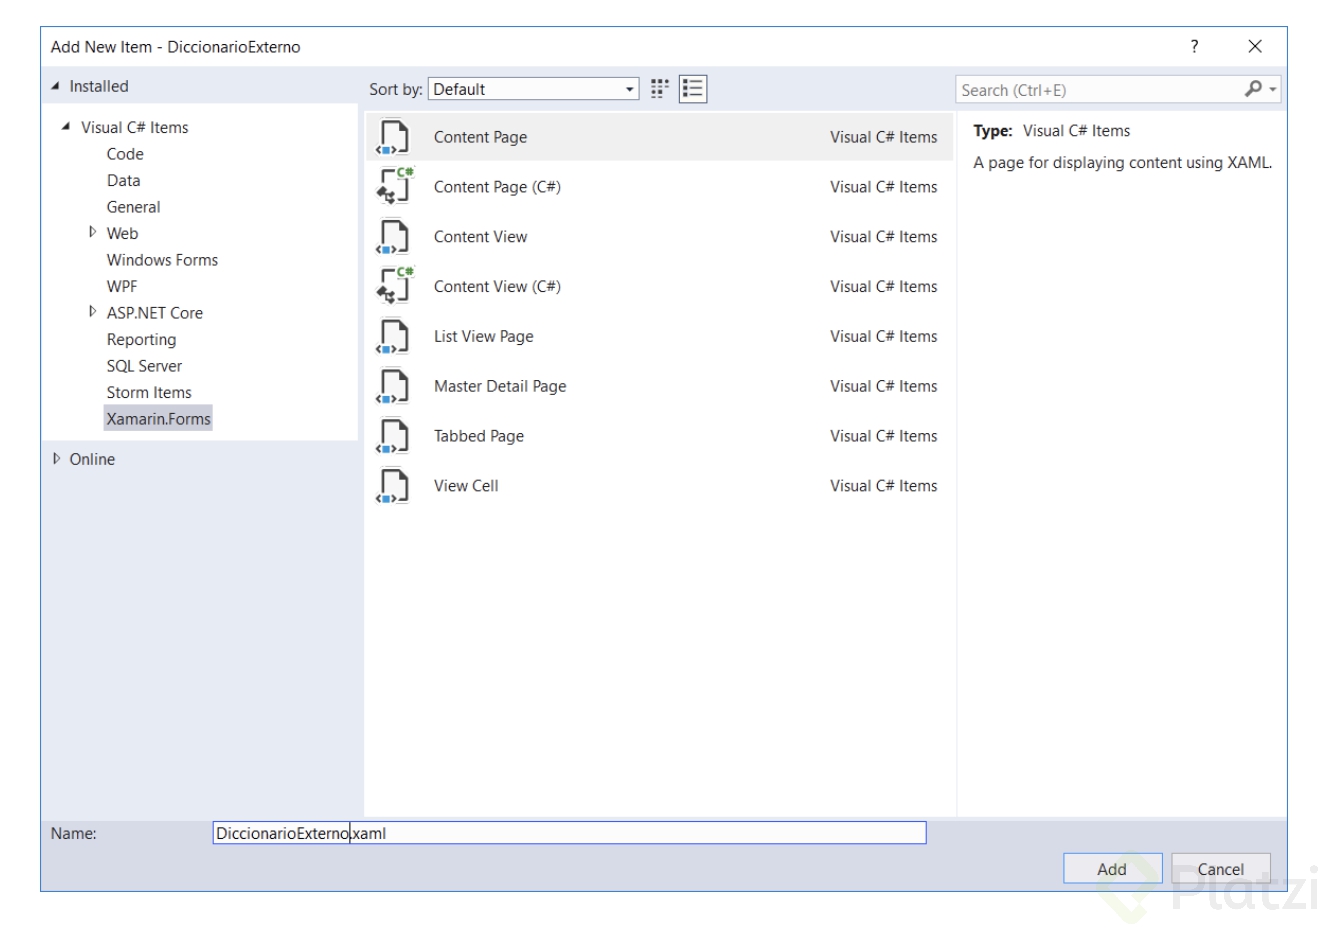Select the Content Page template name
1332x934 pixels.
480,137
